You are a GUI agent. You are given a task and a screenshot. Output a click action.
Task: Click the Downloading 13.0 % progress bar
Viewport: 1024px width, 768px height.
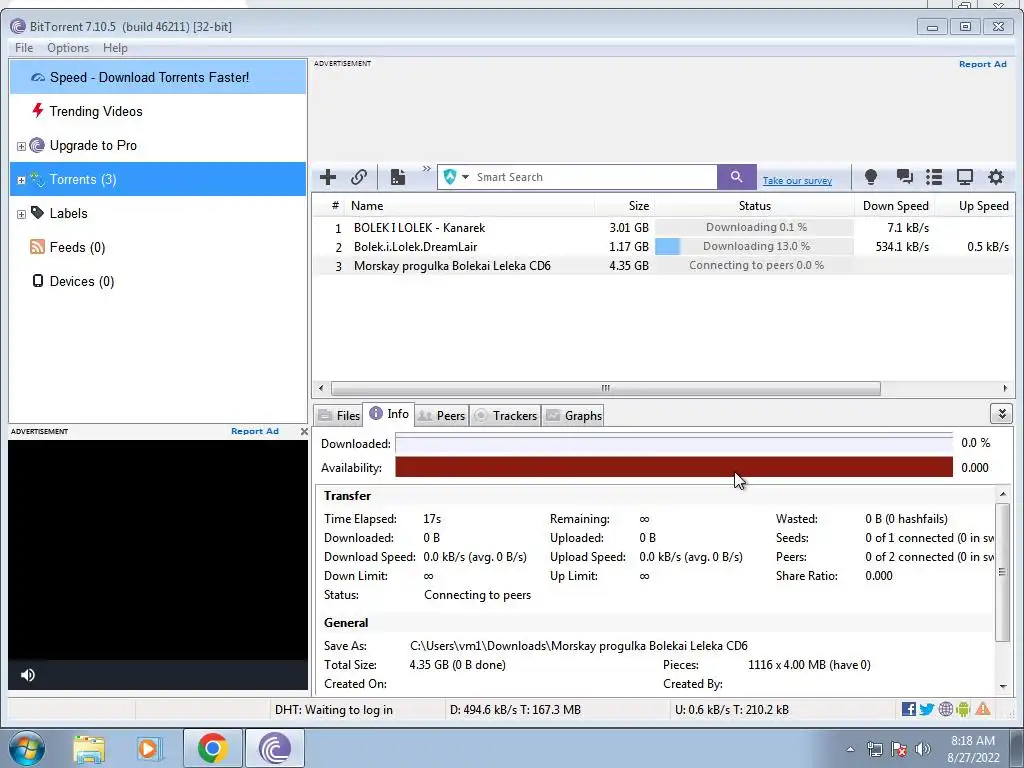tap(754, 246)
